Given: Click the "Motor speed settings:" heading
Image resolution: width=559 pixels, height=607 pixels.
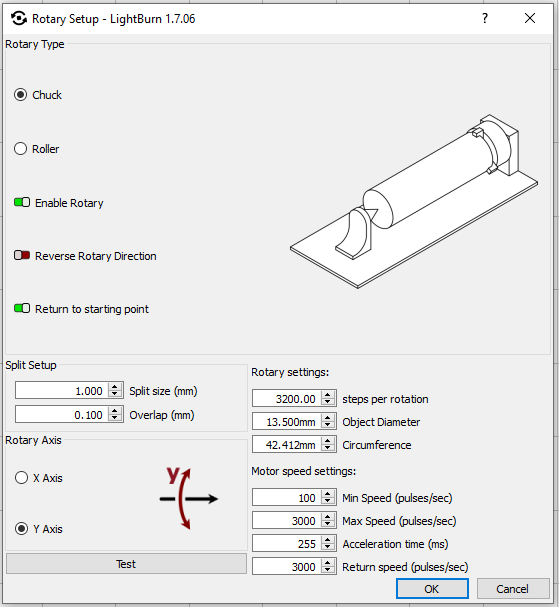Looking at the screenshot, I should (304, 471).
